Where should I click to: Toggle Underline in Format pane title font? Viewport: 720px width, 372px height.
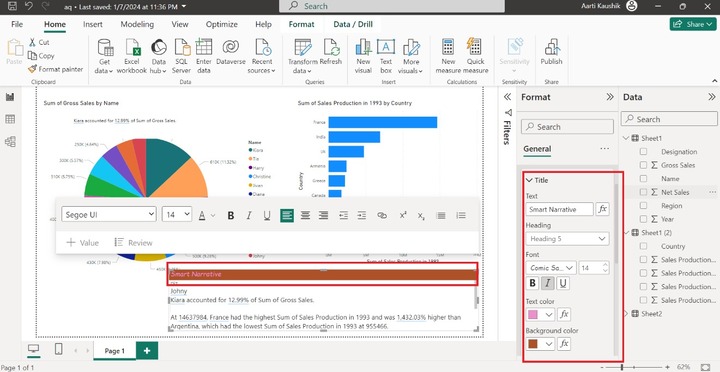563,283
